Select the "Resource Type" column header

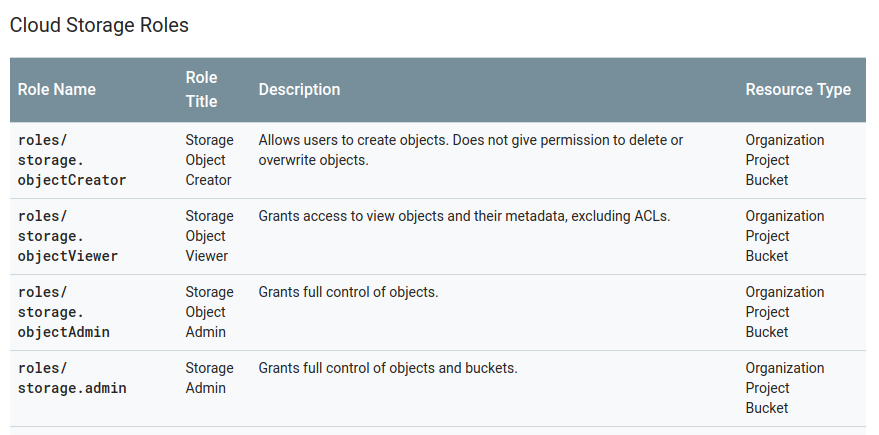pos(798,89)
